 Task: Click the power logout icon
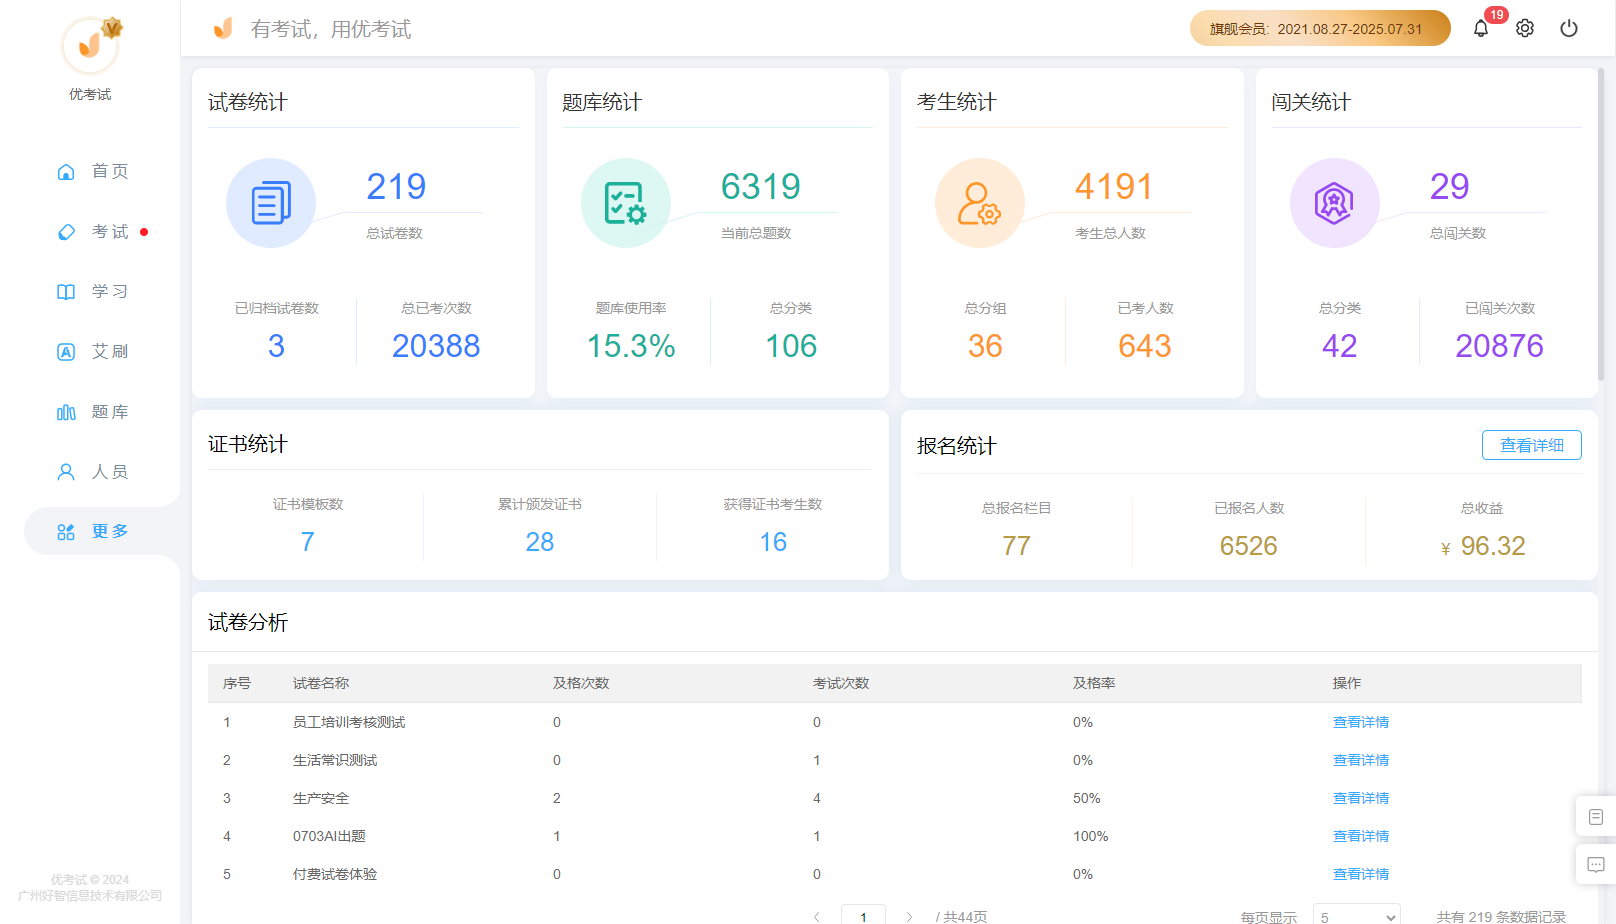1569,28
